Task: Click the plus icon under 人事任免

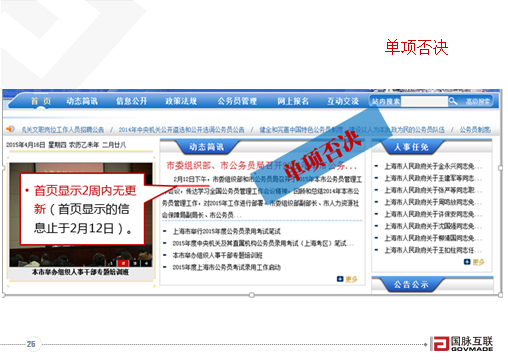Action: click(467, 262)
